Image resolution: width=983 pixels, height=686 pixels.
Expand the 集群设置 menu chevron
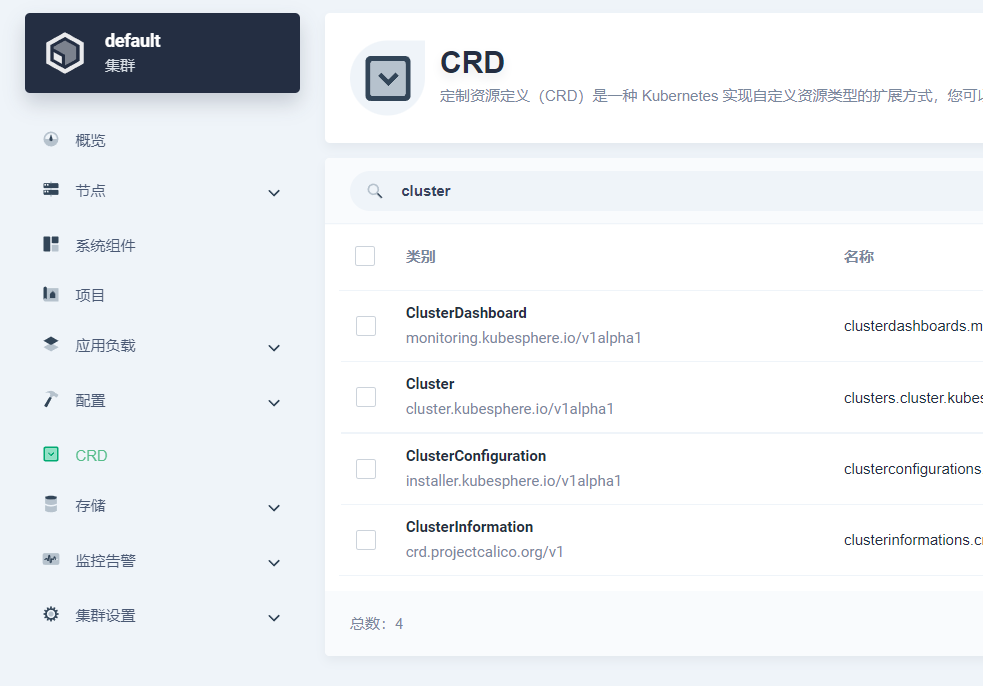click(274, 618)
